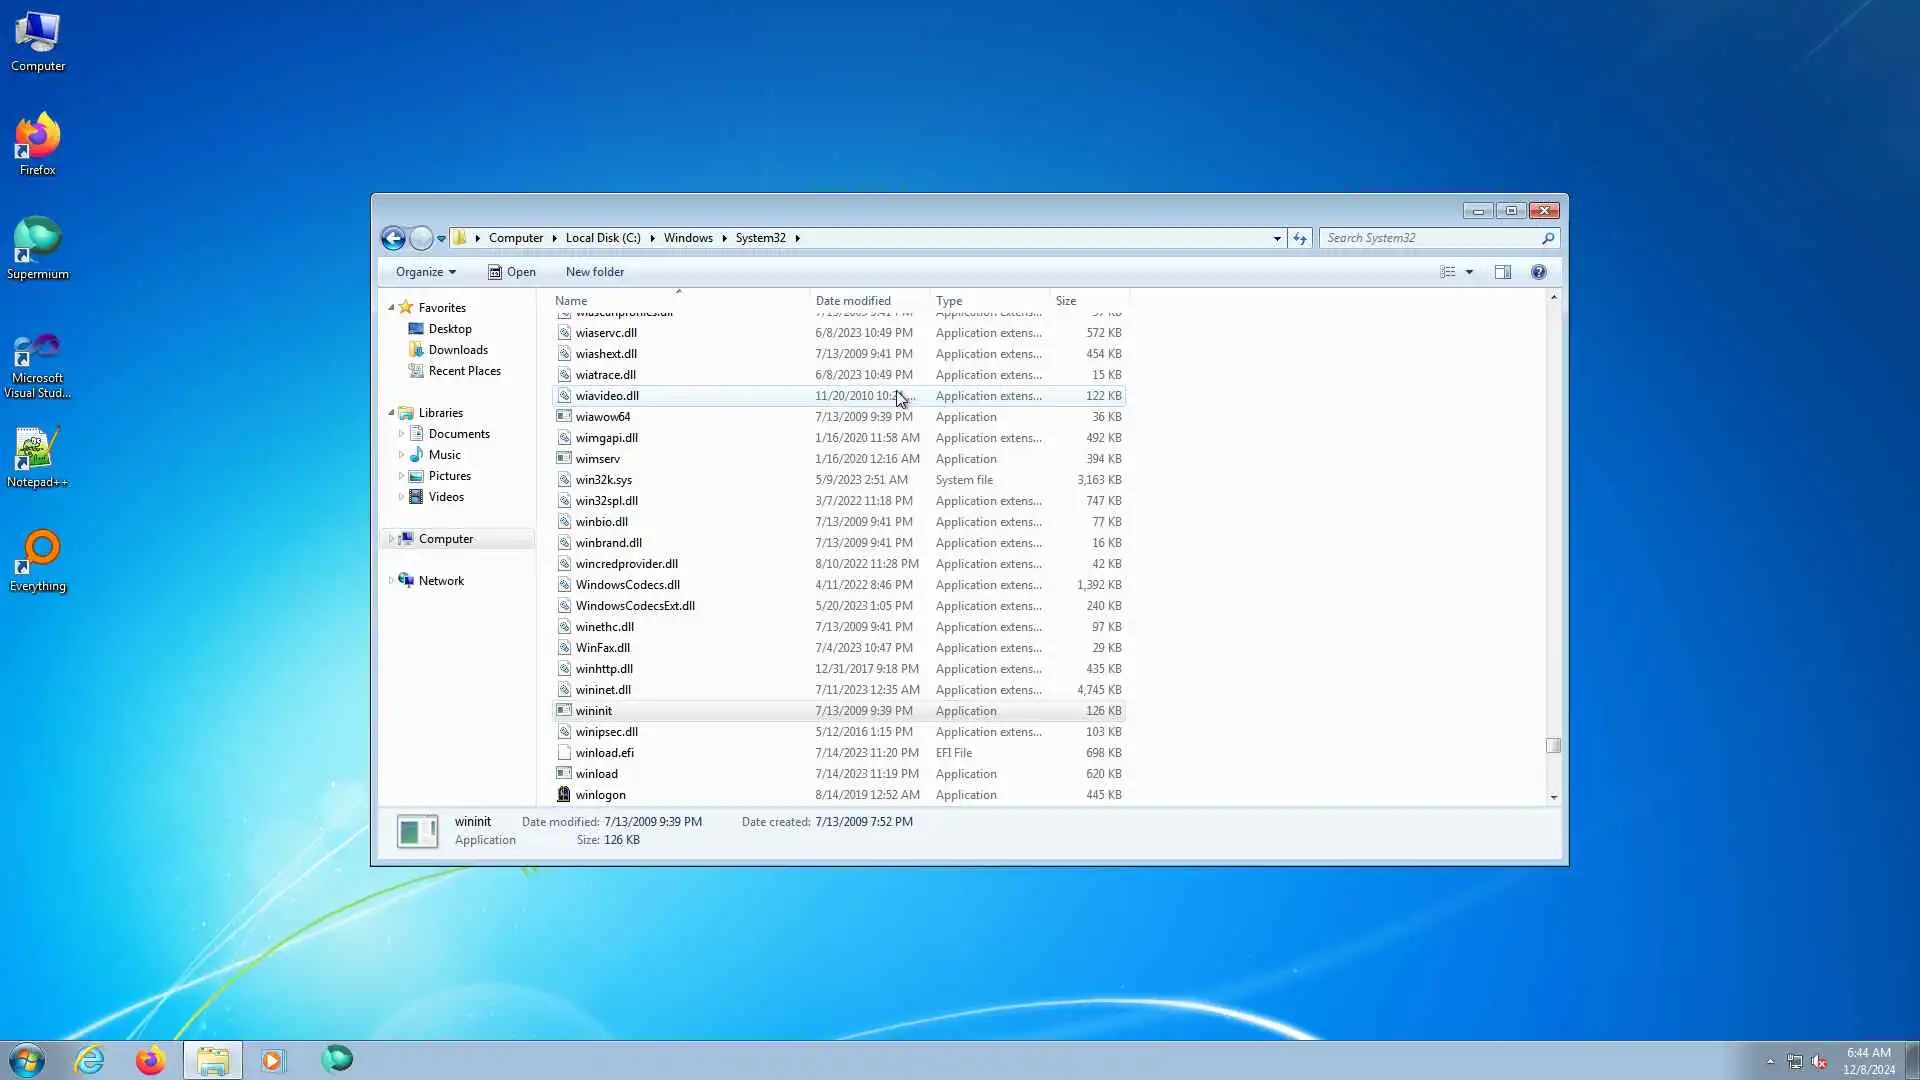
Task: Open the Explorer help icon
Action: point(1539,272)
